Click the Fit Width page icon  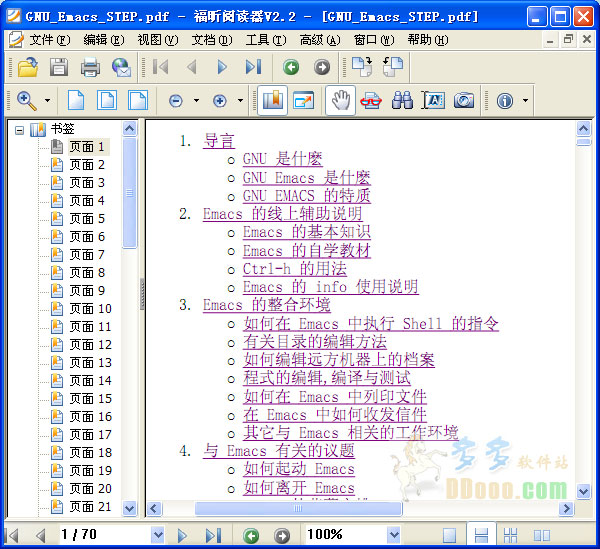[138, 100]
